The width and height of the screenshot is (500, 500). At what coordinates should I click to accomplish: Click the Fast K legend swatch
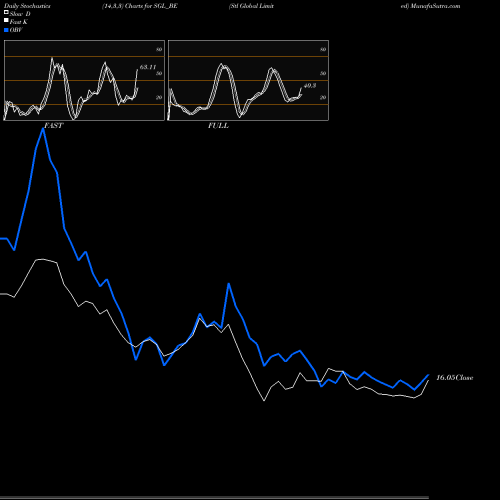(x=6, y=20)
